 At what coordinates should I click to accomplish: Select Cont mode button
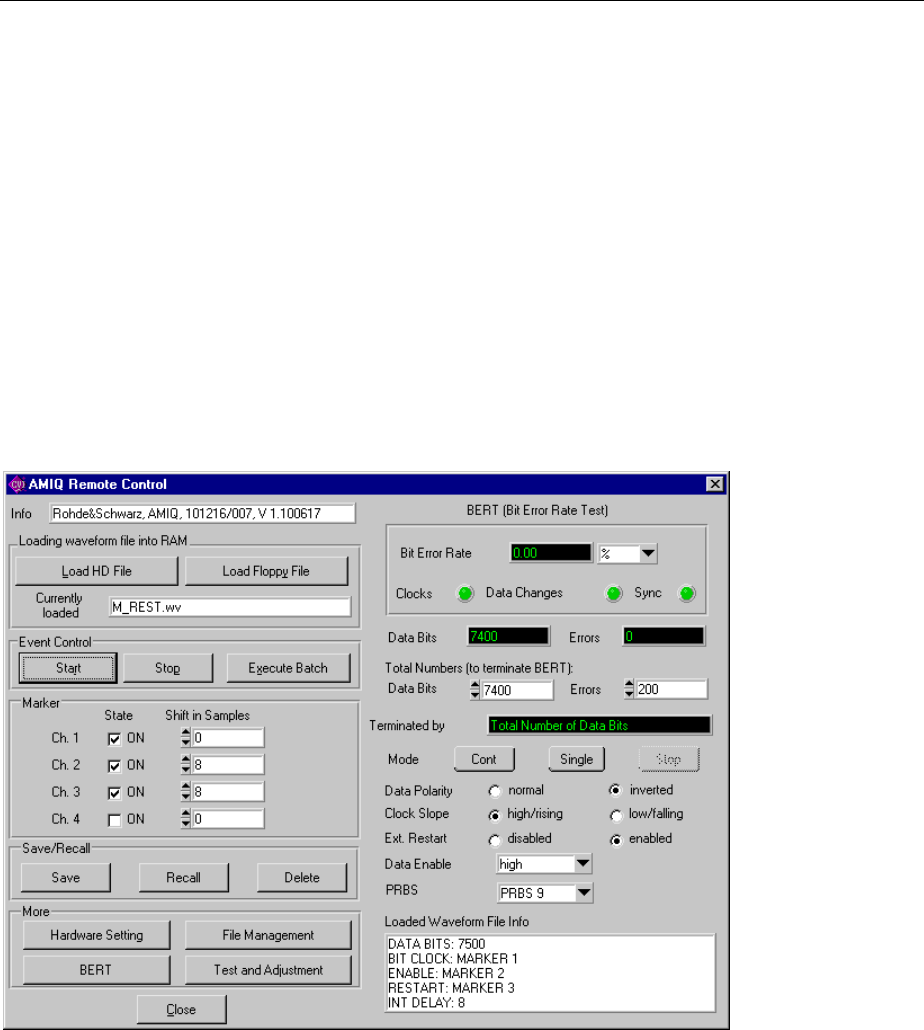[484, 759]
